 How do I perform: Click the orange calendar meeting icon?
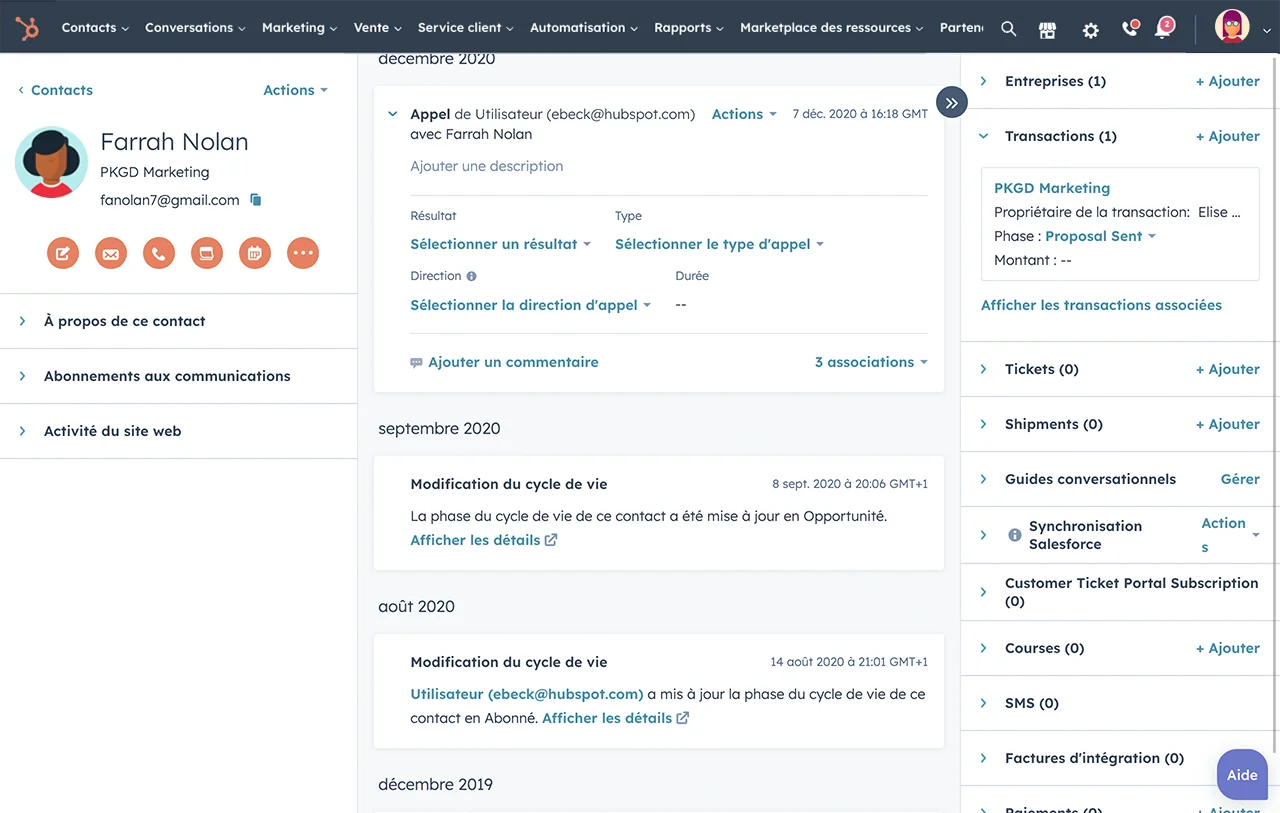point(255,253)
